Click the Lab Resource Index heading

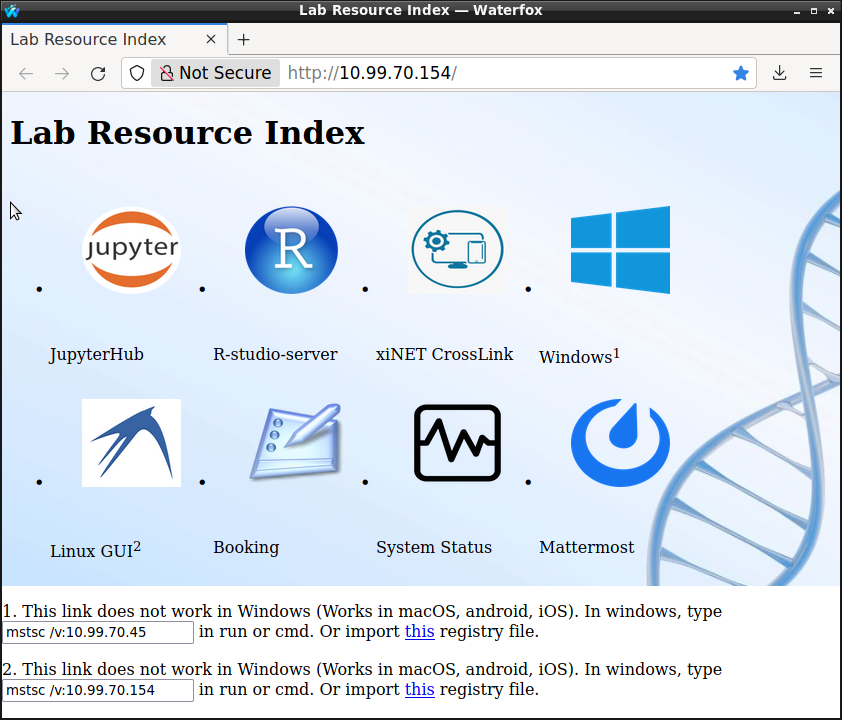tap(188, 133)
